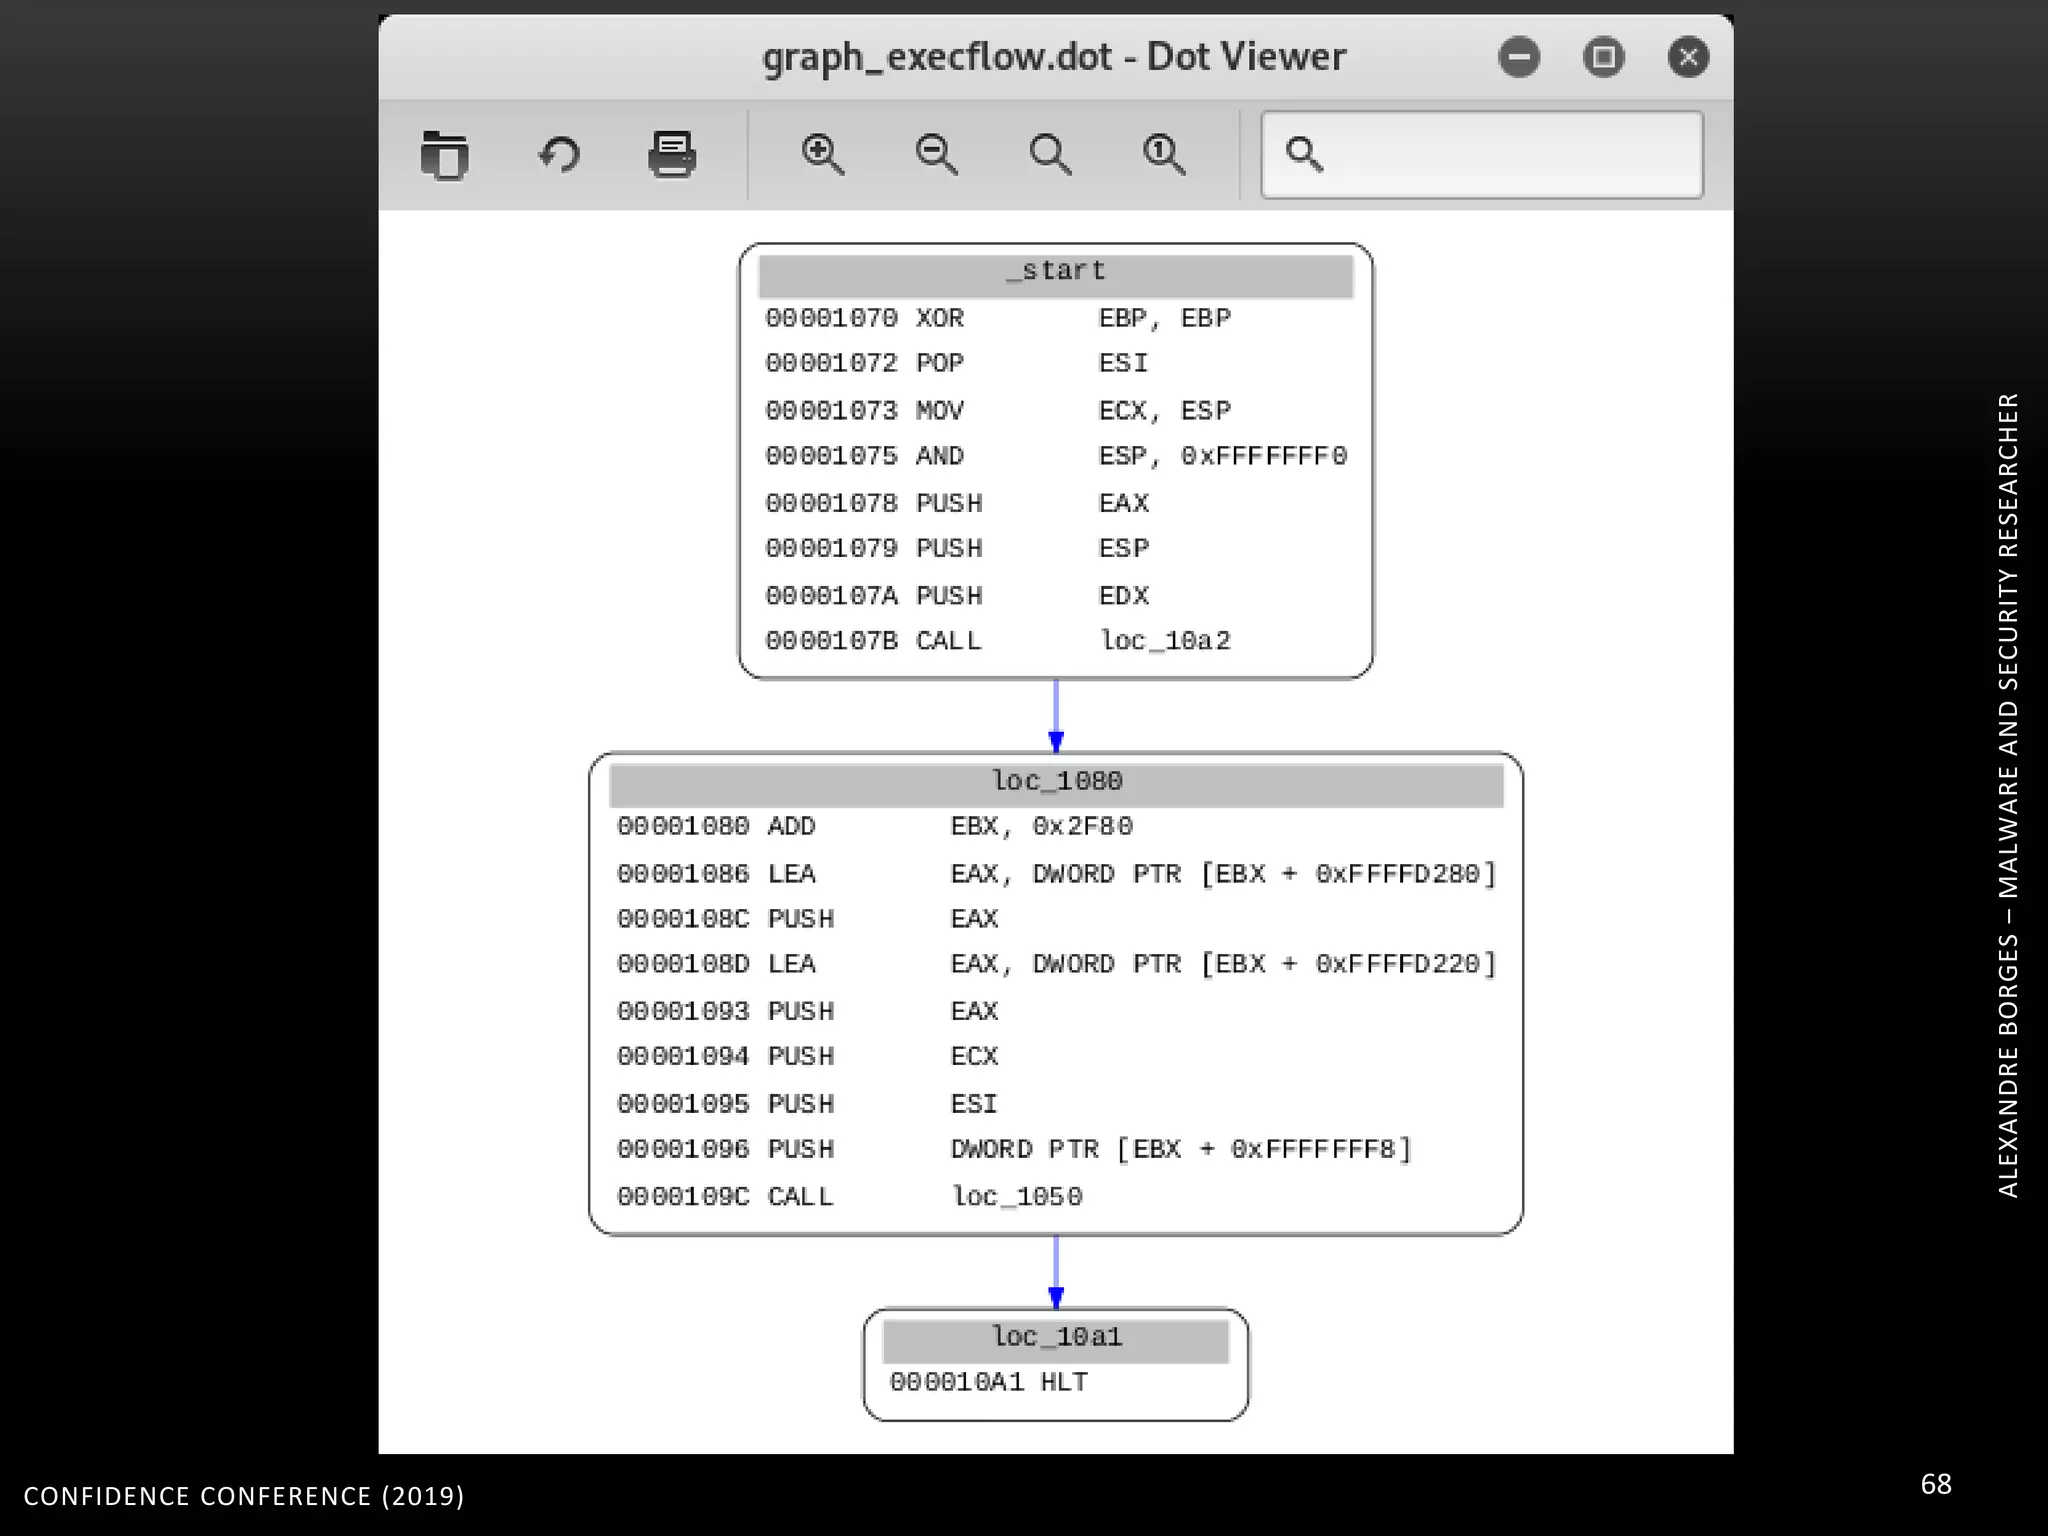The height and width of the screenshot is (1536, 2048).
Task: Click the search magnifier in find field
Action: [1304, 154]
